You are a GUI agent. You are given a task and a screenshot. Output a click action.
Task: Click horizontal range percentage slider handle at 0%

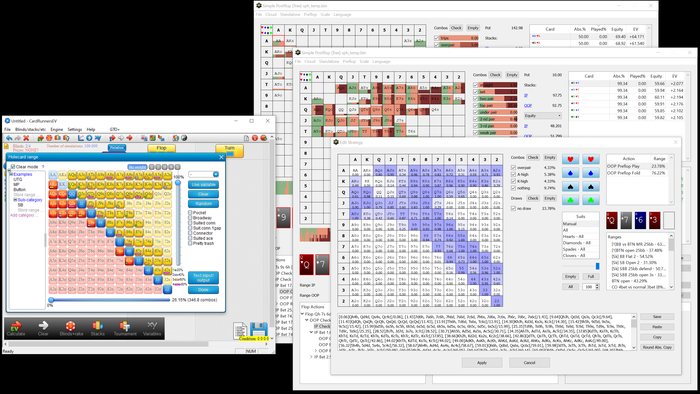point(51,300)
